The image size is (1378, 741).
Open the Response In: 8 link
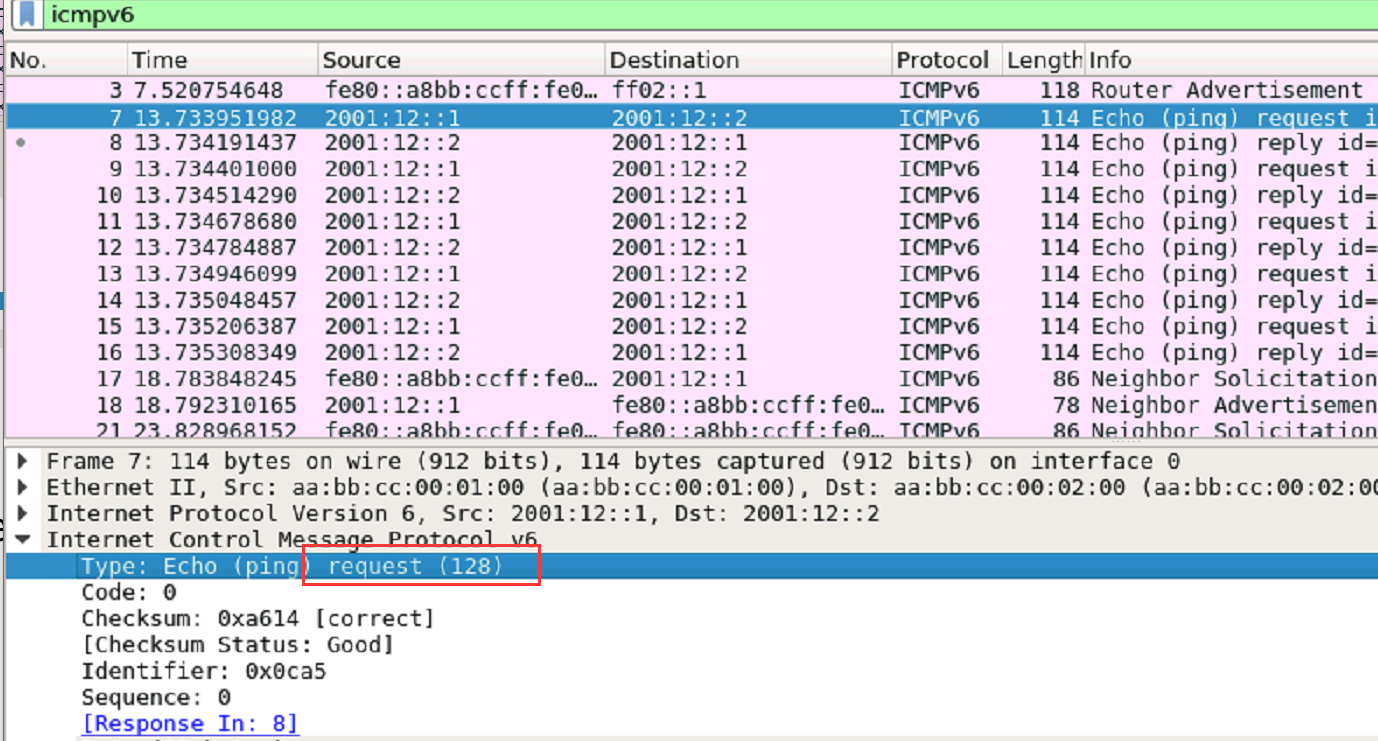coord(190,723)
